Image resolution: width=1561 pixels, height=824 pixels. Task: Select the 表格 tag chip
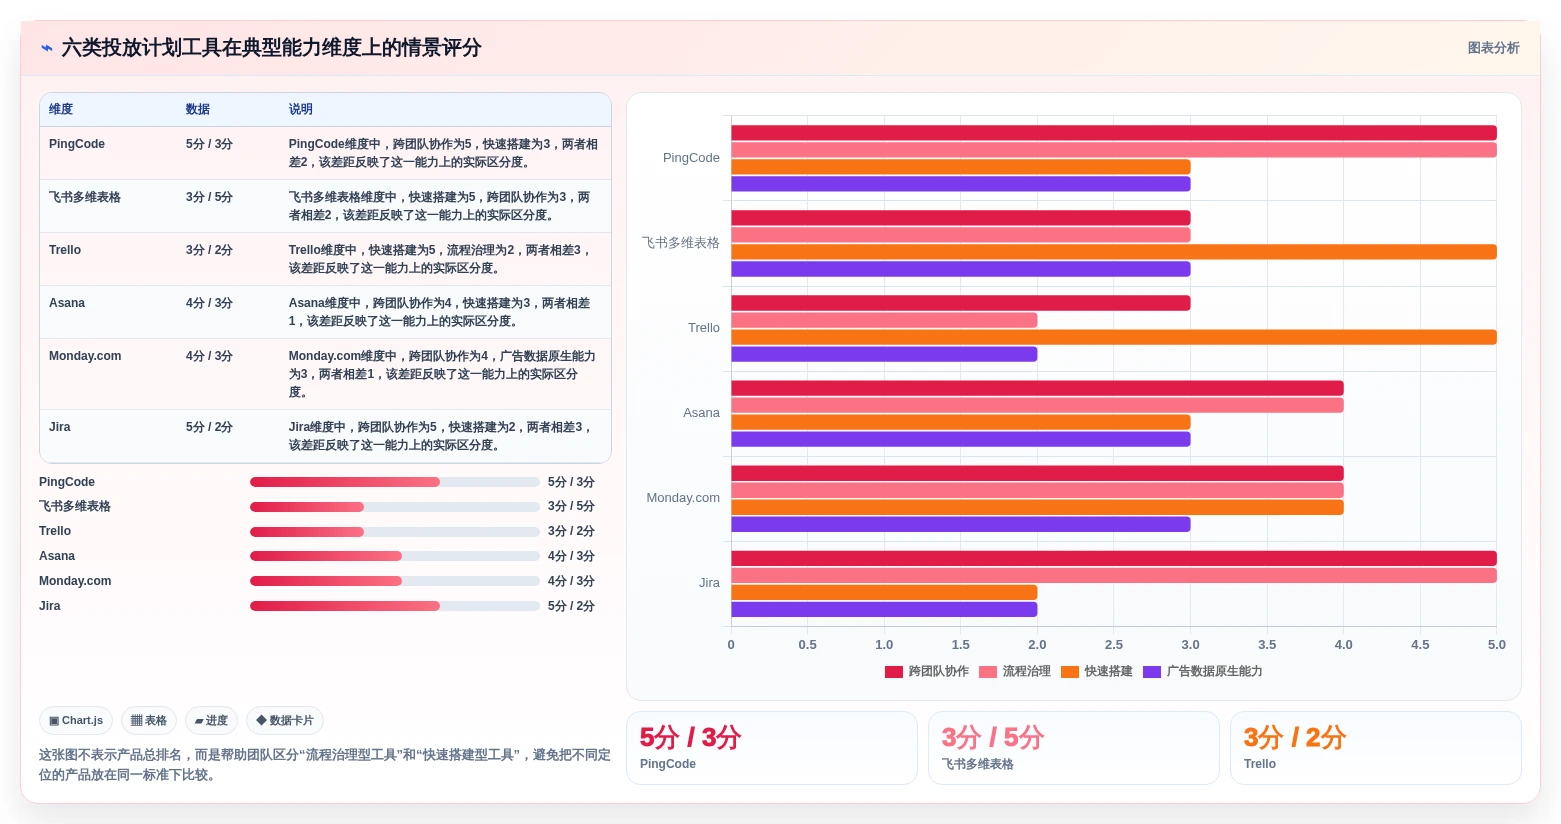(x=149, y=720)
